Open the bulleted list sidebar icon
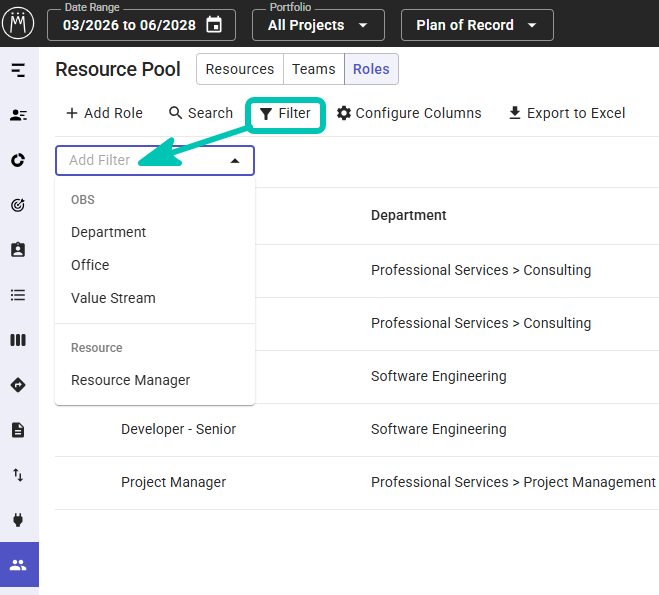The height and width of the screenshot is (595, 659). [x=18, y=295]
